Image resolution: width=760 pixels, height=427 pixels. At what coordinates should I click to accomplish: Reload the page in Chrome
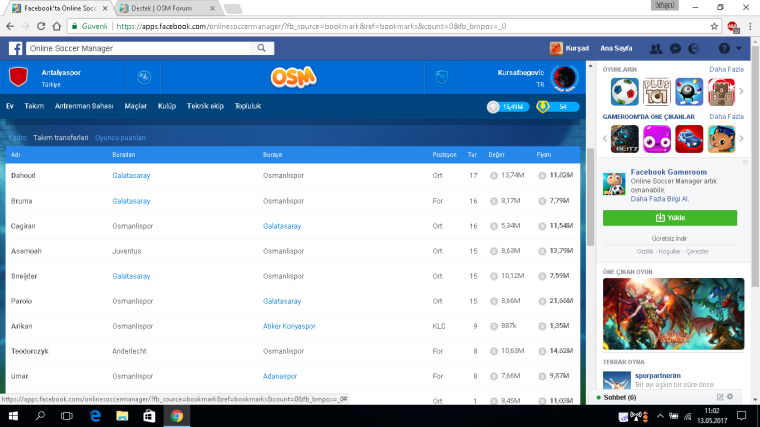pyautogui.click(x=41, y=27)
